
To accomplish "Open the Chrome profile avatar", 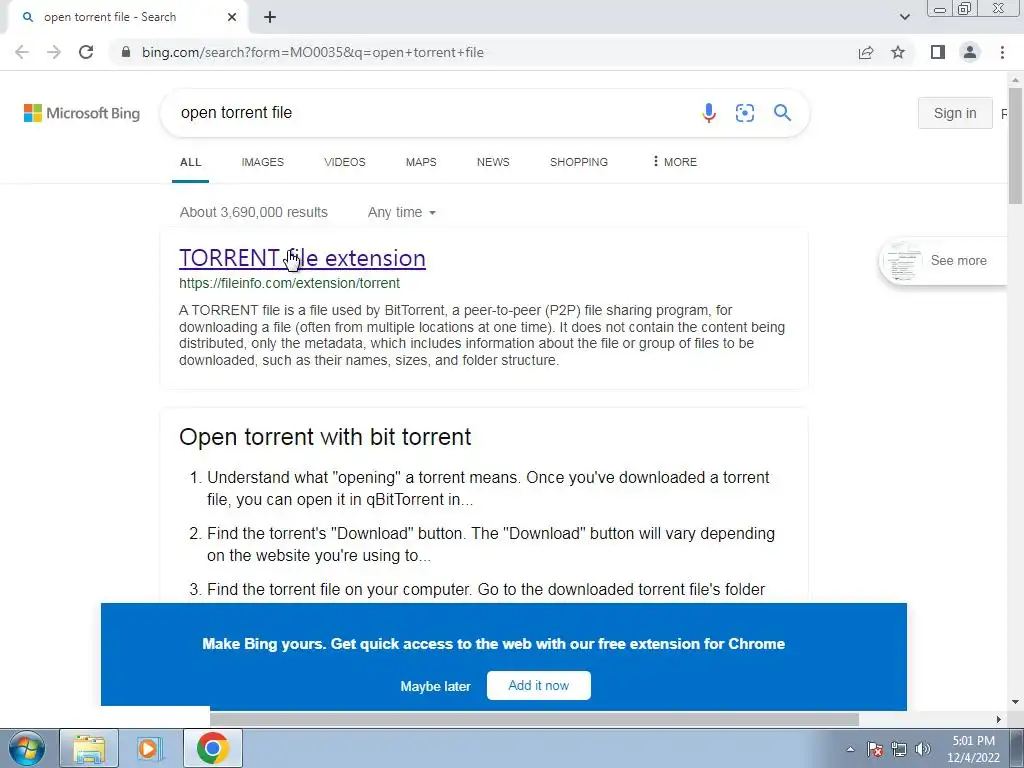I will click(x=970, y=52).
